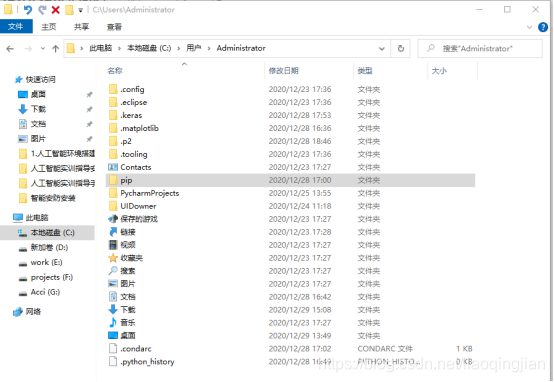Select the .condarc file
The height and width of the screenshot is (382, 554).
point(136,348)
